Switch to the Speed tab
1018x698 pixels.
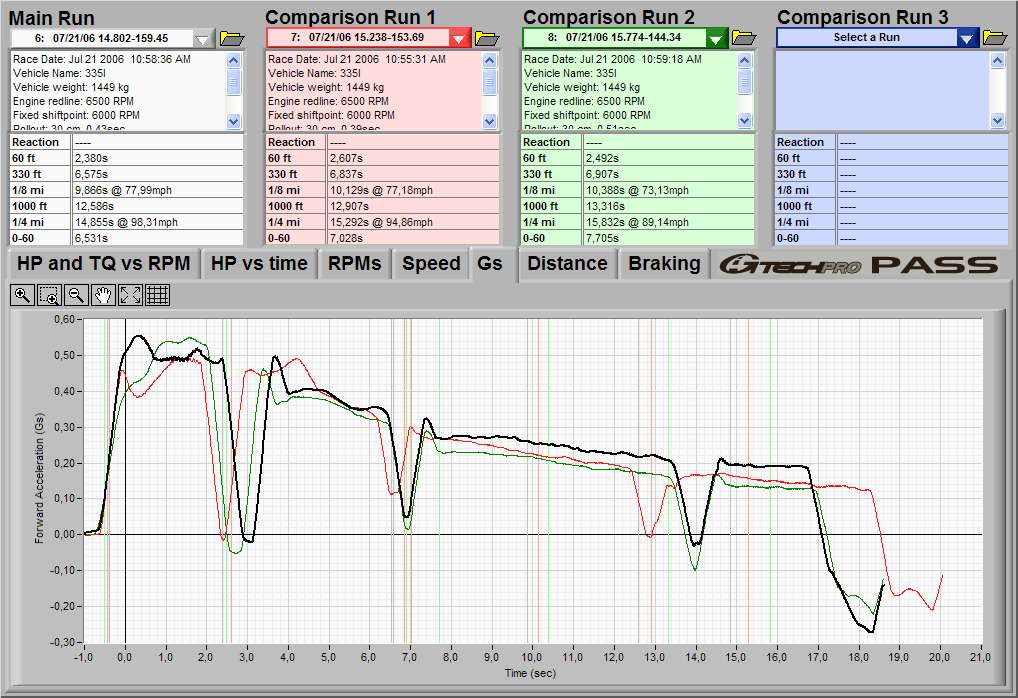pos(431,264)
